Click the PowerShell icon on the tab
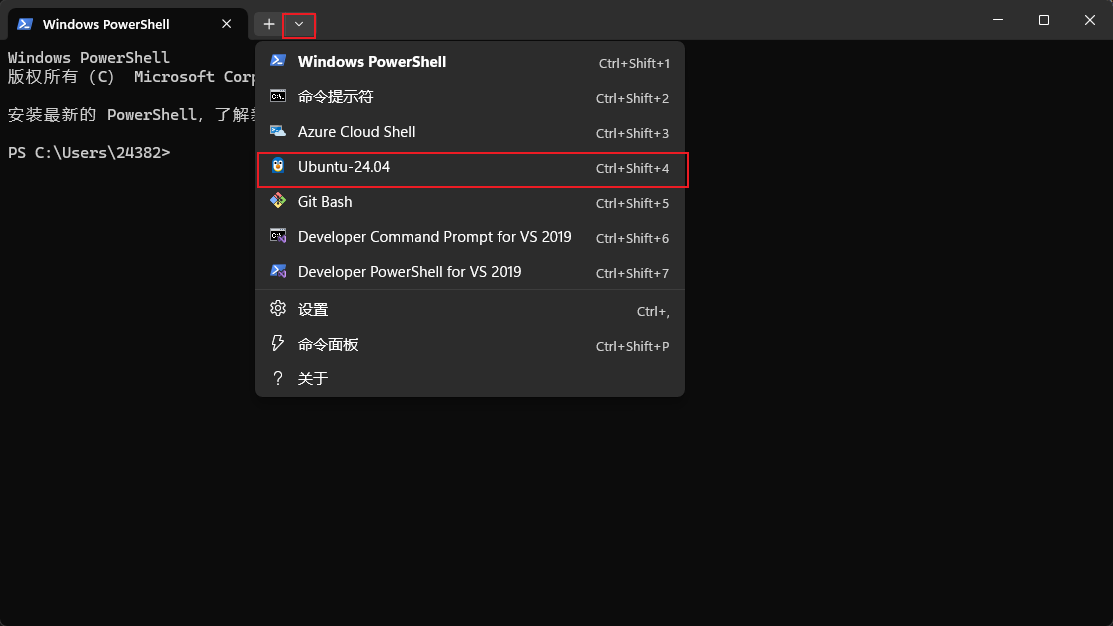Viewport: 1113px width, 626px height. [25, 24]
